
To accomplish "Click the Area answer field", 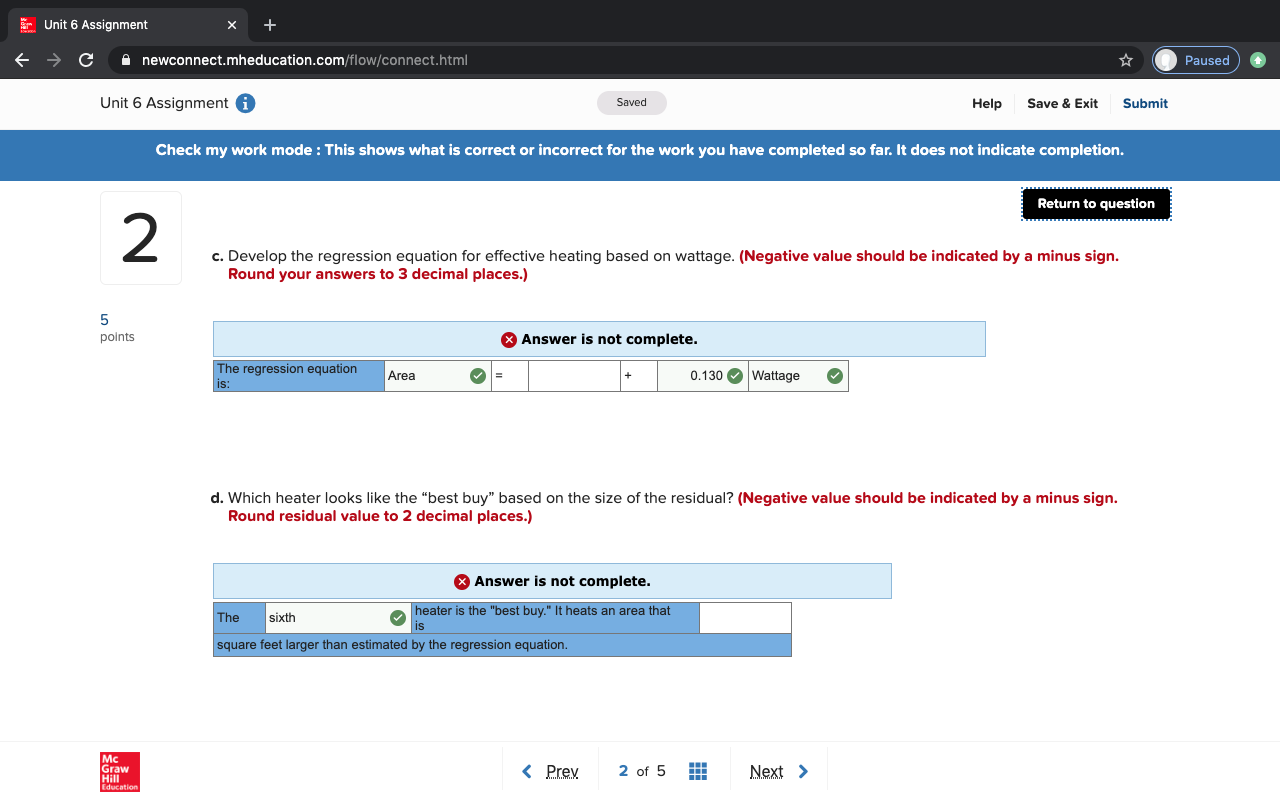I will [x=437, y=376].
